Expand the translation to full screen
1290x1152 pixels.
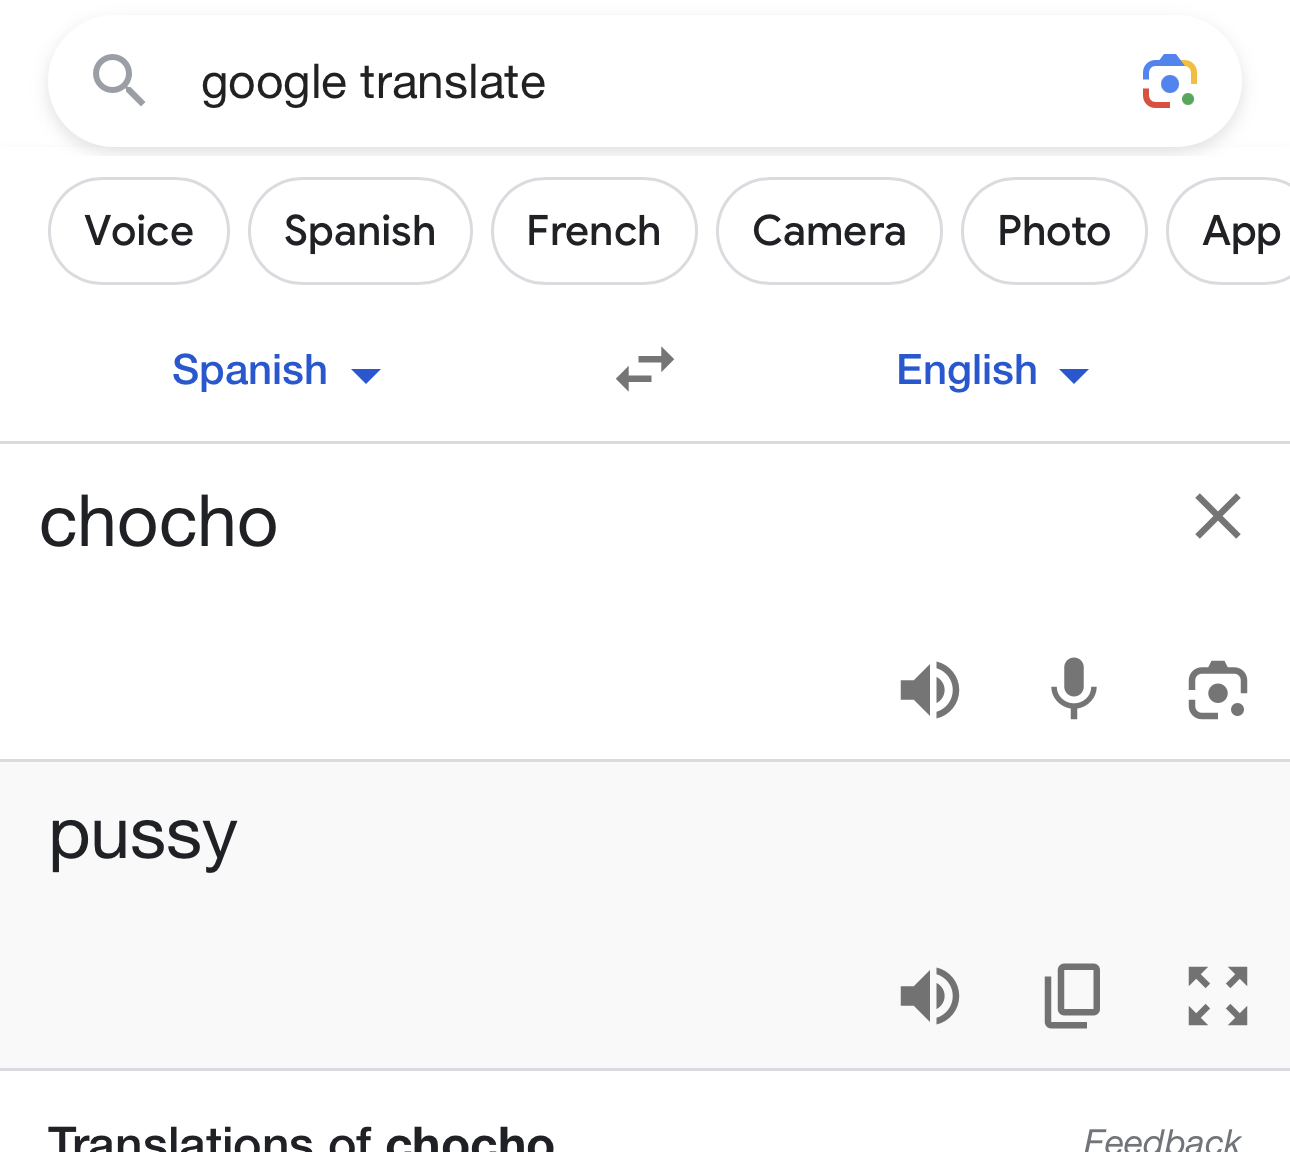(1217, 996)
